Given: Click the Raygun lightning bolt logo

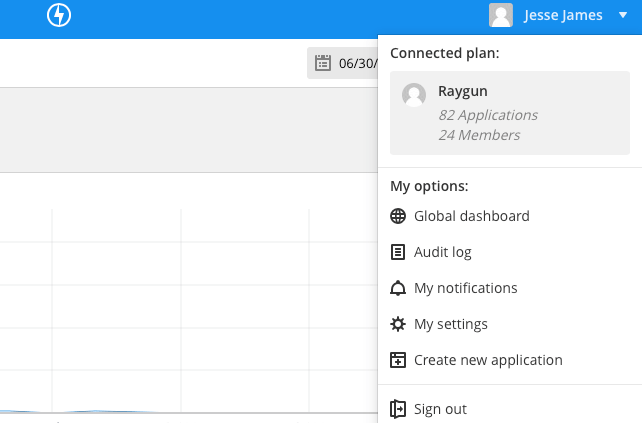Looking at the screenshot, I should pos(59,15).
